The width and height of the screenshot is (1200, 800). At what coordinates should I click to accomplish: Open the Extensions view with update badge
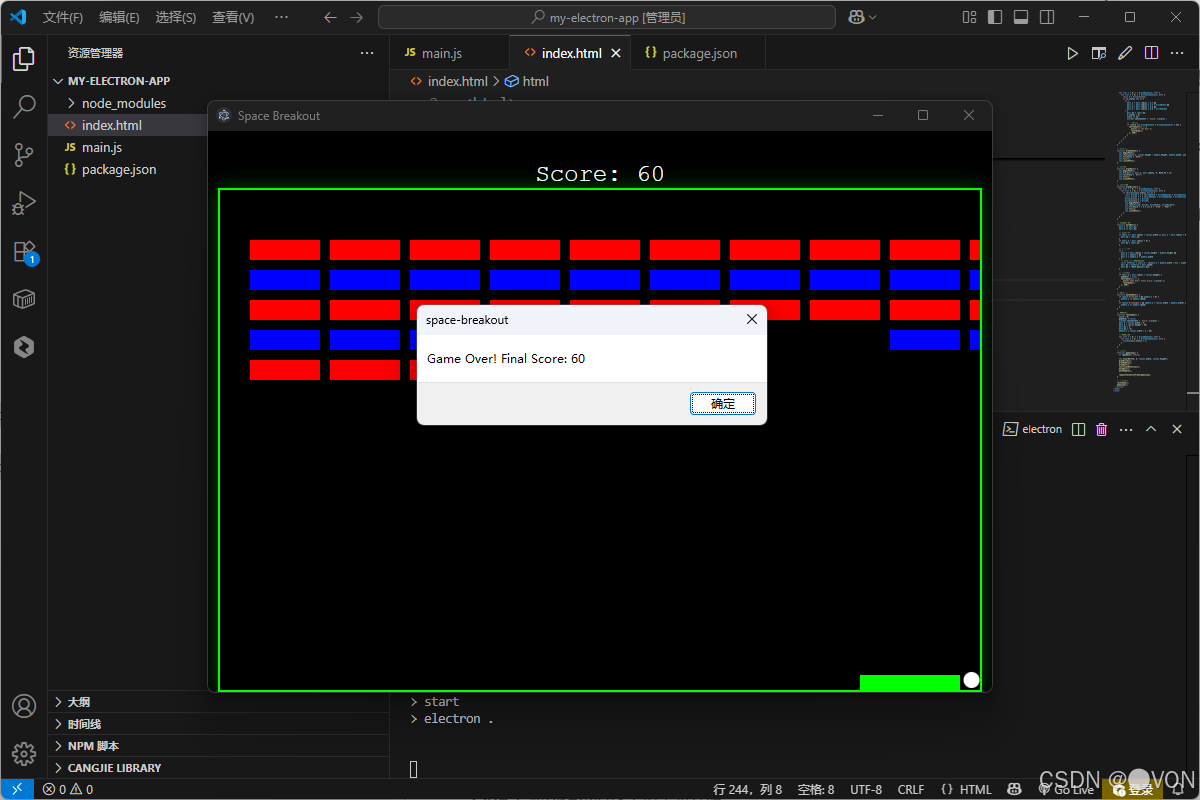[24, 251]
